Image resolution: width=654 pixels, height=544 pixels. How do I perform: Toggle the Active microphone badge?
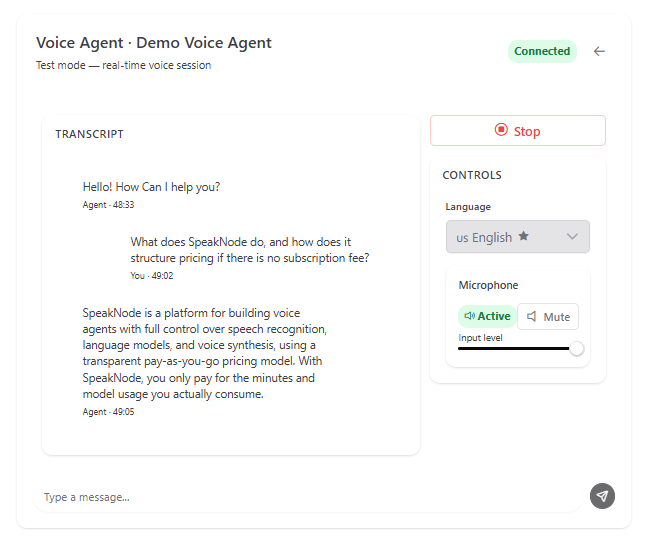coord(487,316)
